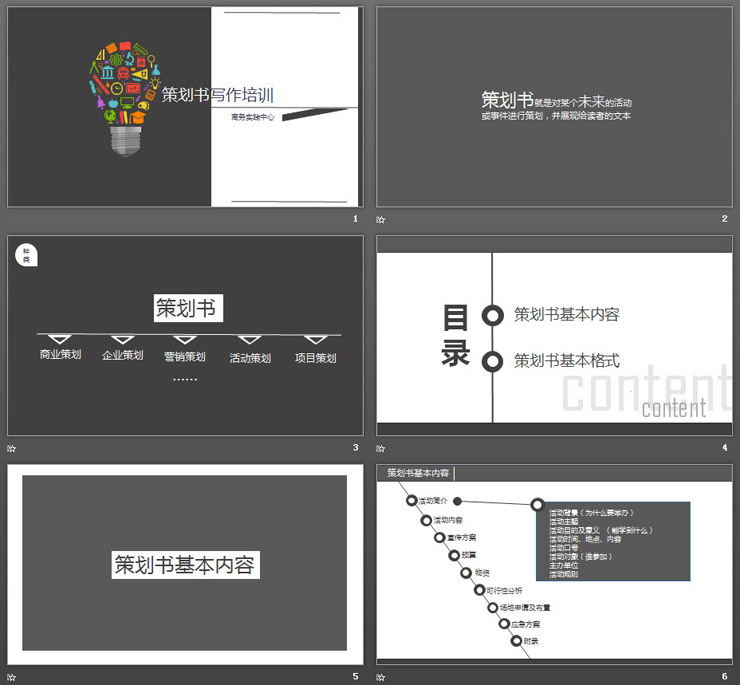Click the 商务实验中心 subtitle on slide 1
The width and height of the screenshot is (740, 685).
pyautogui.click(x=252, y=117)
